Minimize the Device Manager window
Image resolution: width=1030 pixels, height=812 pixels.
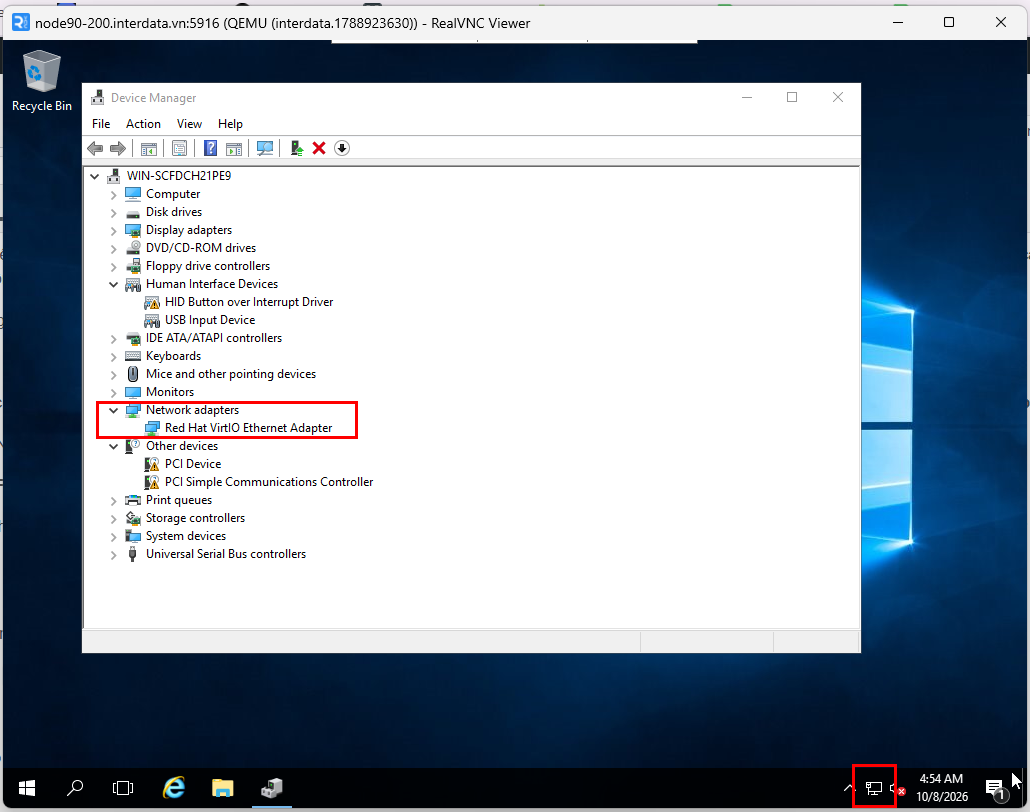(x=747, y=97)
